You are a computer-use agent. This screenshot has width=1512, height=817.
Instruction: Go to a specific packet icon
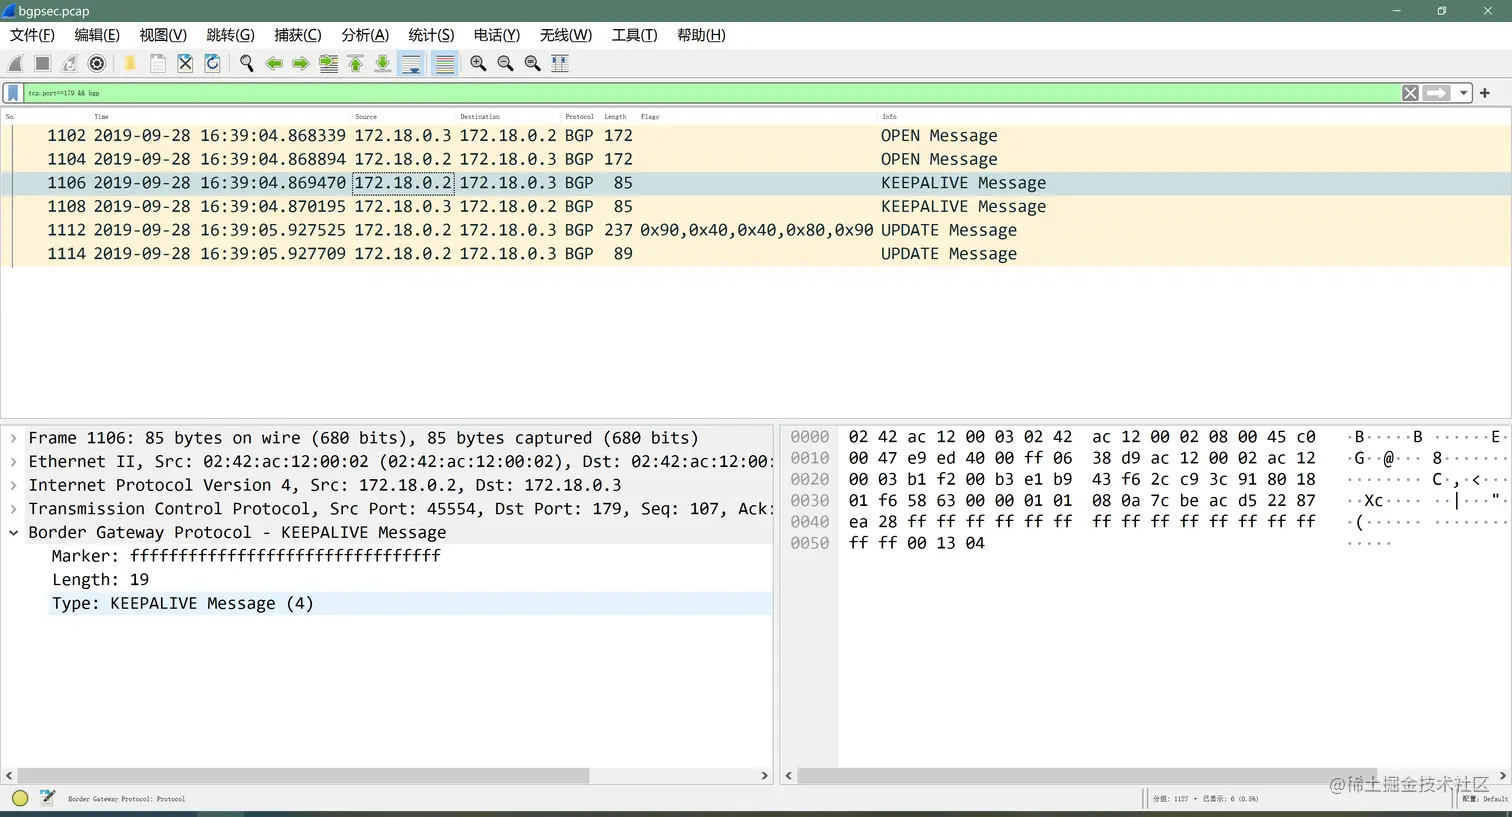coord(328,63)
